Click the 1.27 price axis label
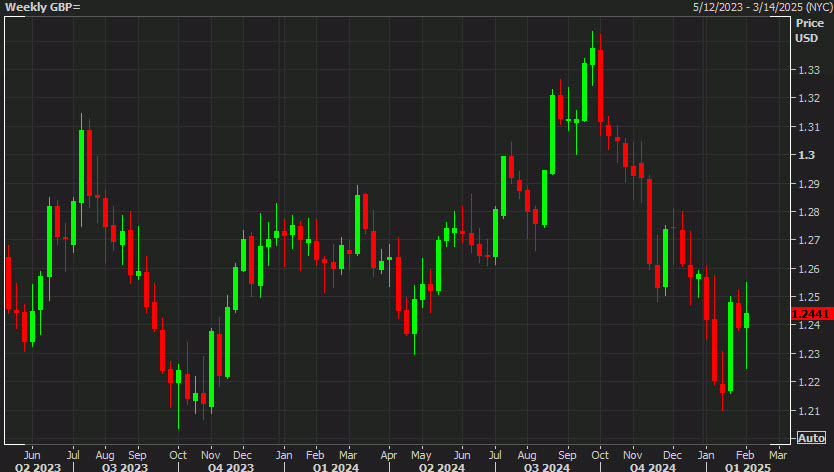The height and width of the screenshot is (472, 834). (809, 240)
